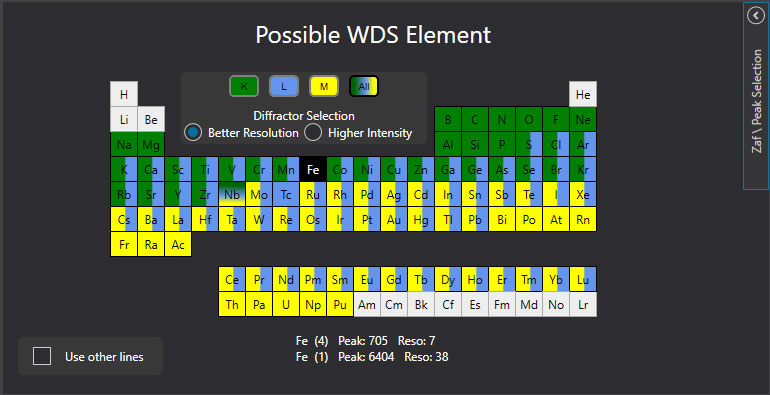Pick the U actinide cell
770x395 pixels.
[x=286, y=305]
